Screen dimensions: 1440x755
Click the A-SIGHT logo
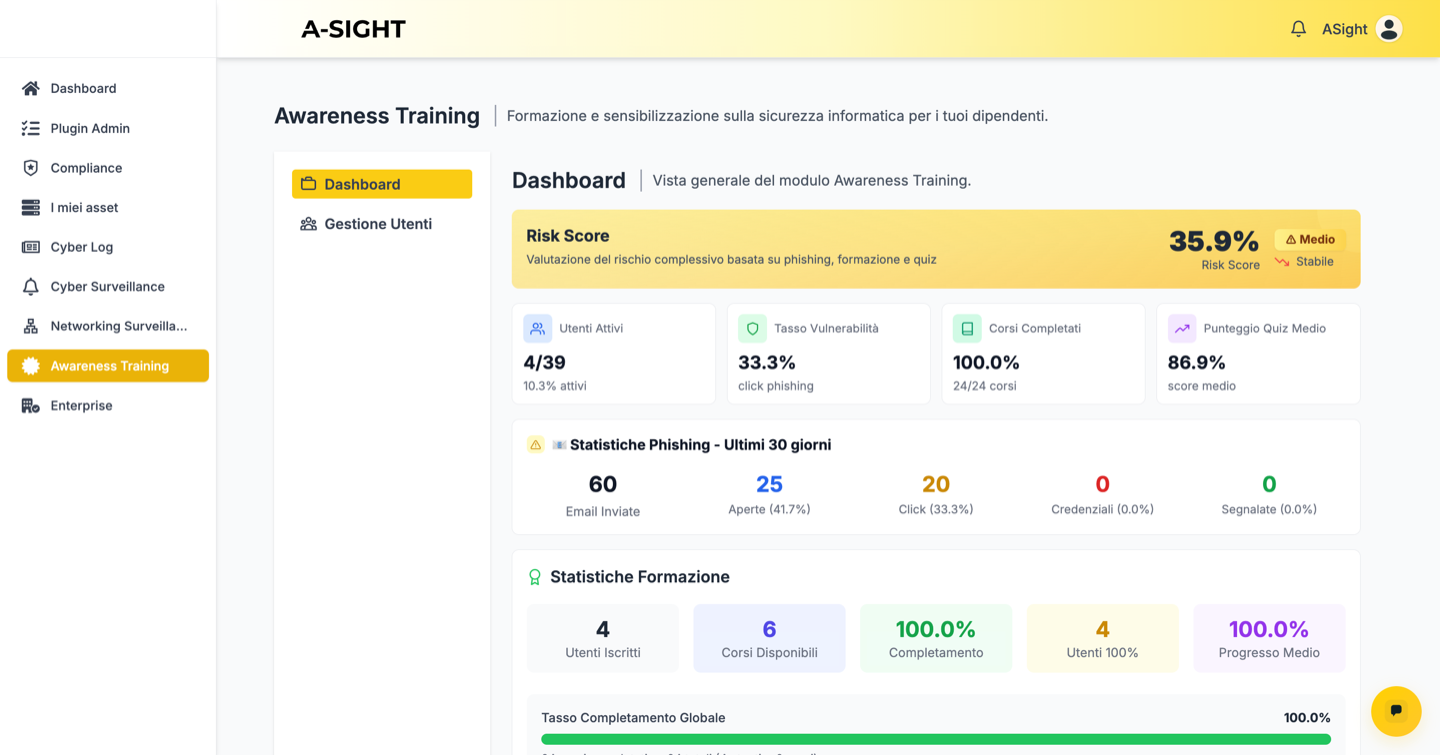click(x=353, y=28)
